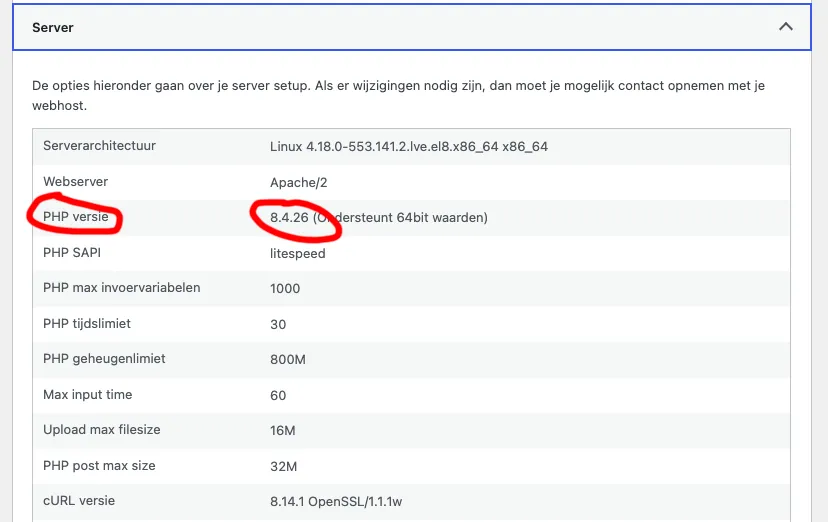Click the PHP tijdslimiet value 30

point(278,324)
